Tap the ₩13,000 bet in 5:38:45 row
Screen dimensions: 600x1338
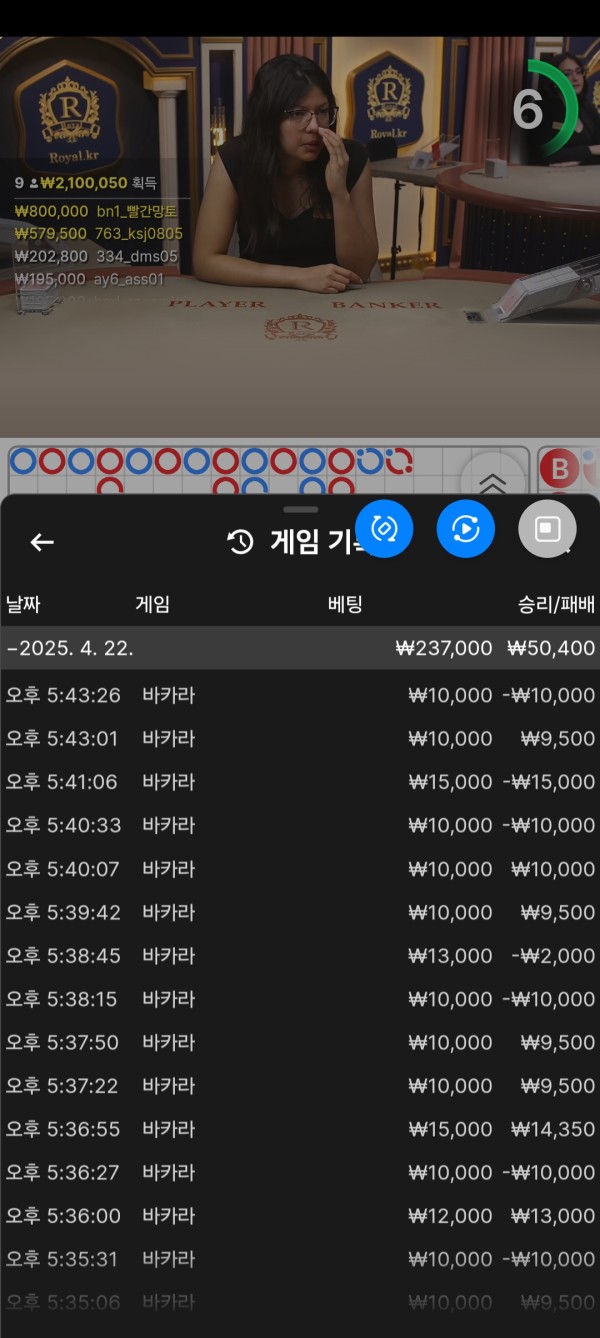(450, 956)
